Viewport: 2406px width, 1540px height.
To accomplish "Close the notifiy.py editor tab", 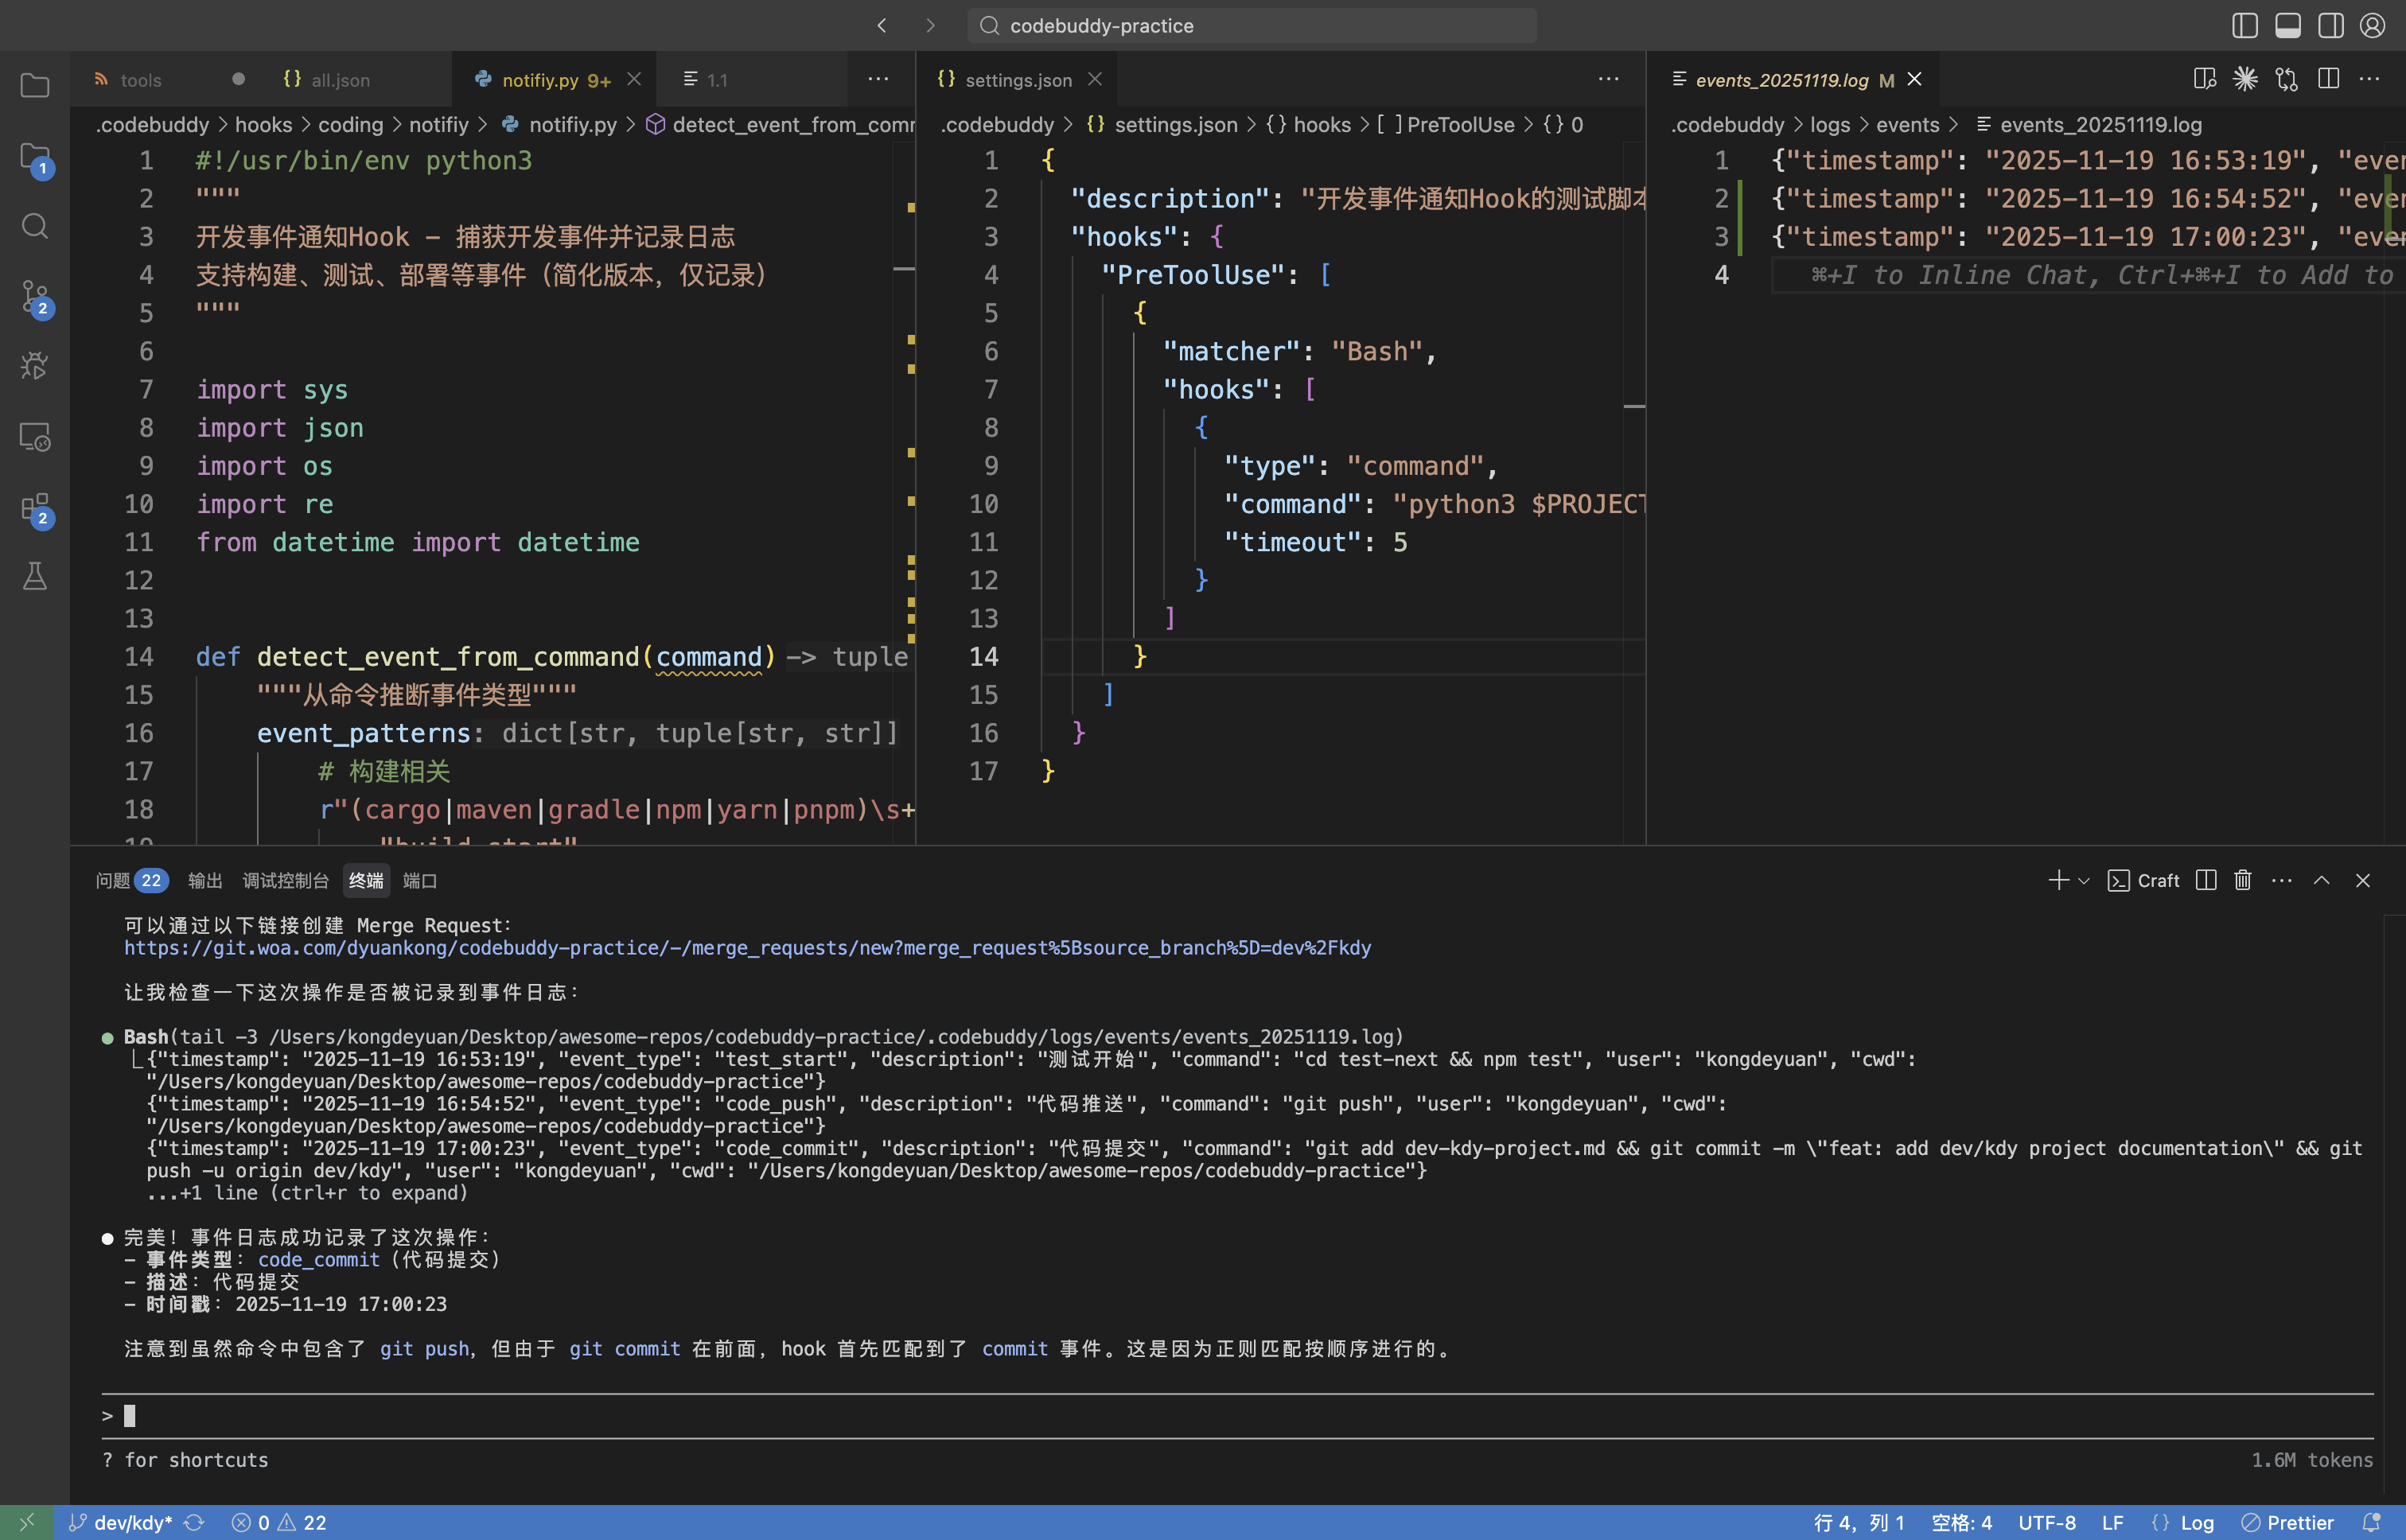I will pyautogui.click(x=634, y=79).
